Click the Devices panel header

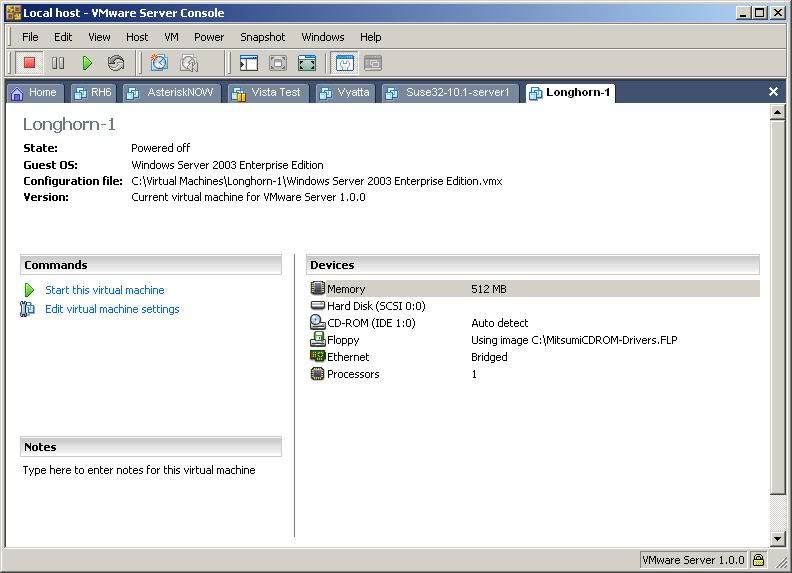532,265
